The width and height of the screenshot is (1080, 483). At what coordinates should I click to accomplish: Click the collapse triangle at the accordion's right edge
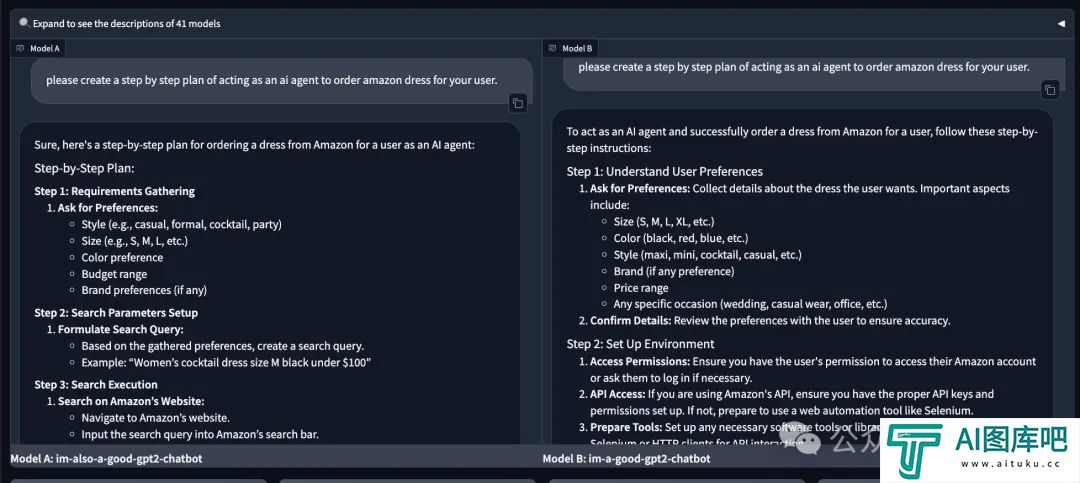tap(1061, 23)
